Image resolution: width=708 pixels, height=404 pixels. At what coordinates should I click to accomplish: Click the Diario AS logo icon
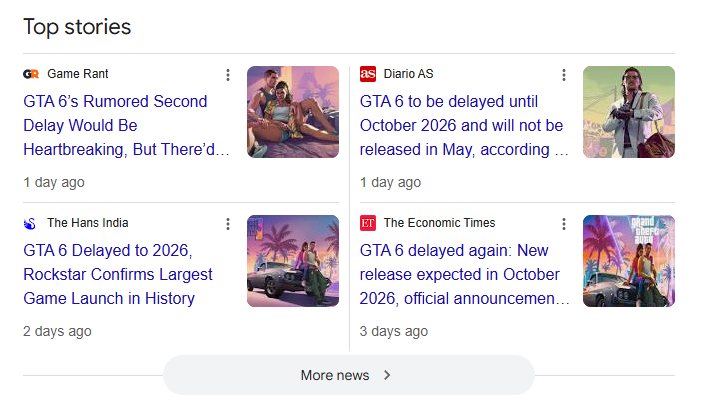[x=368, y=74]
